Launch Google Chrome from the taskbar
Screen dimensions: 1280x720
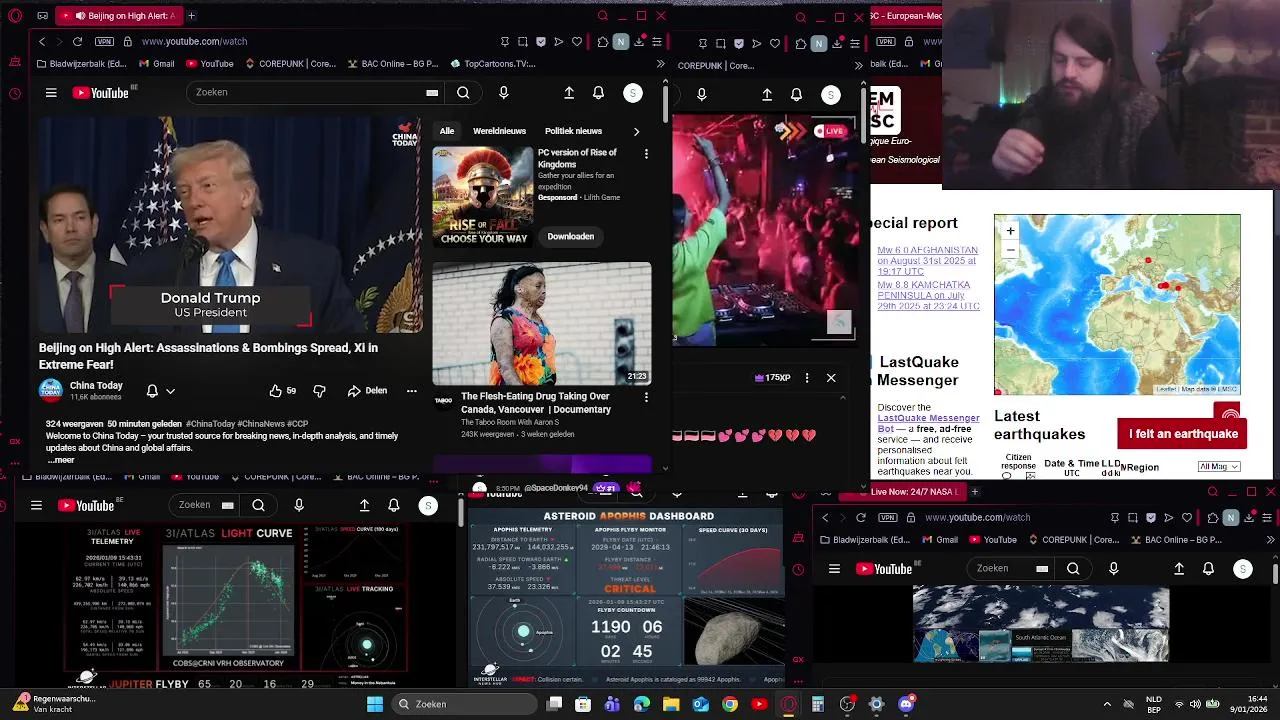[730, 704]
